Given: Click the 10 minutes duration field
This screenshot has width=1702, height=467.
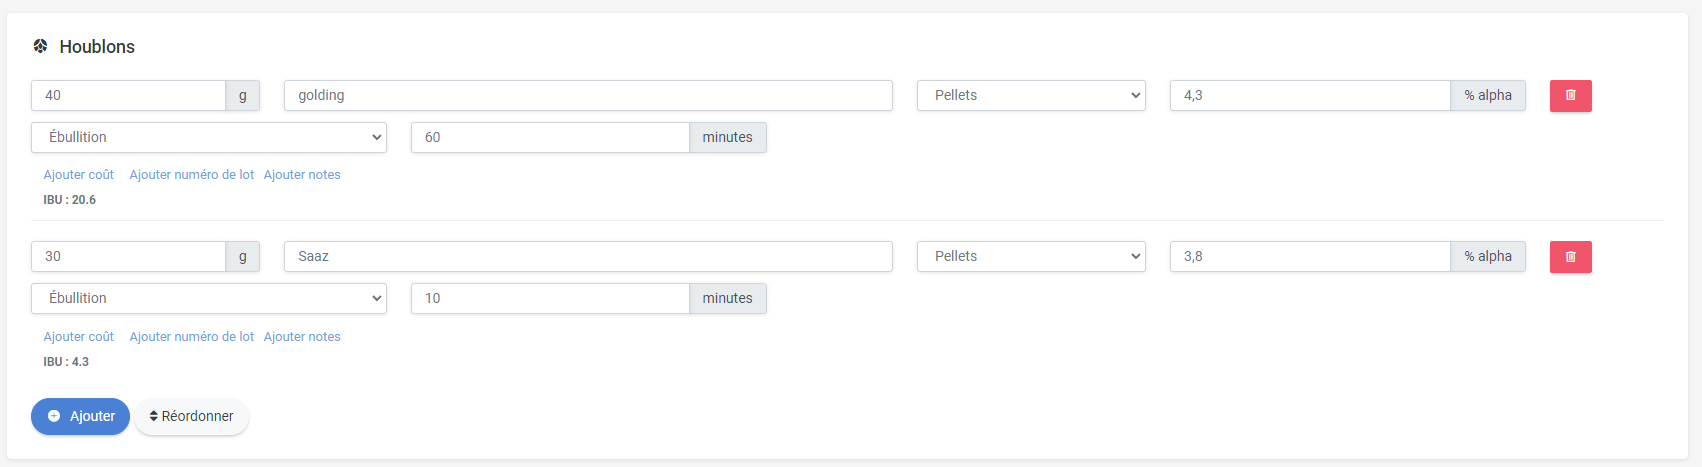Looking at the screenshot, I should [550, 298].
